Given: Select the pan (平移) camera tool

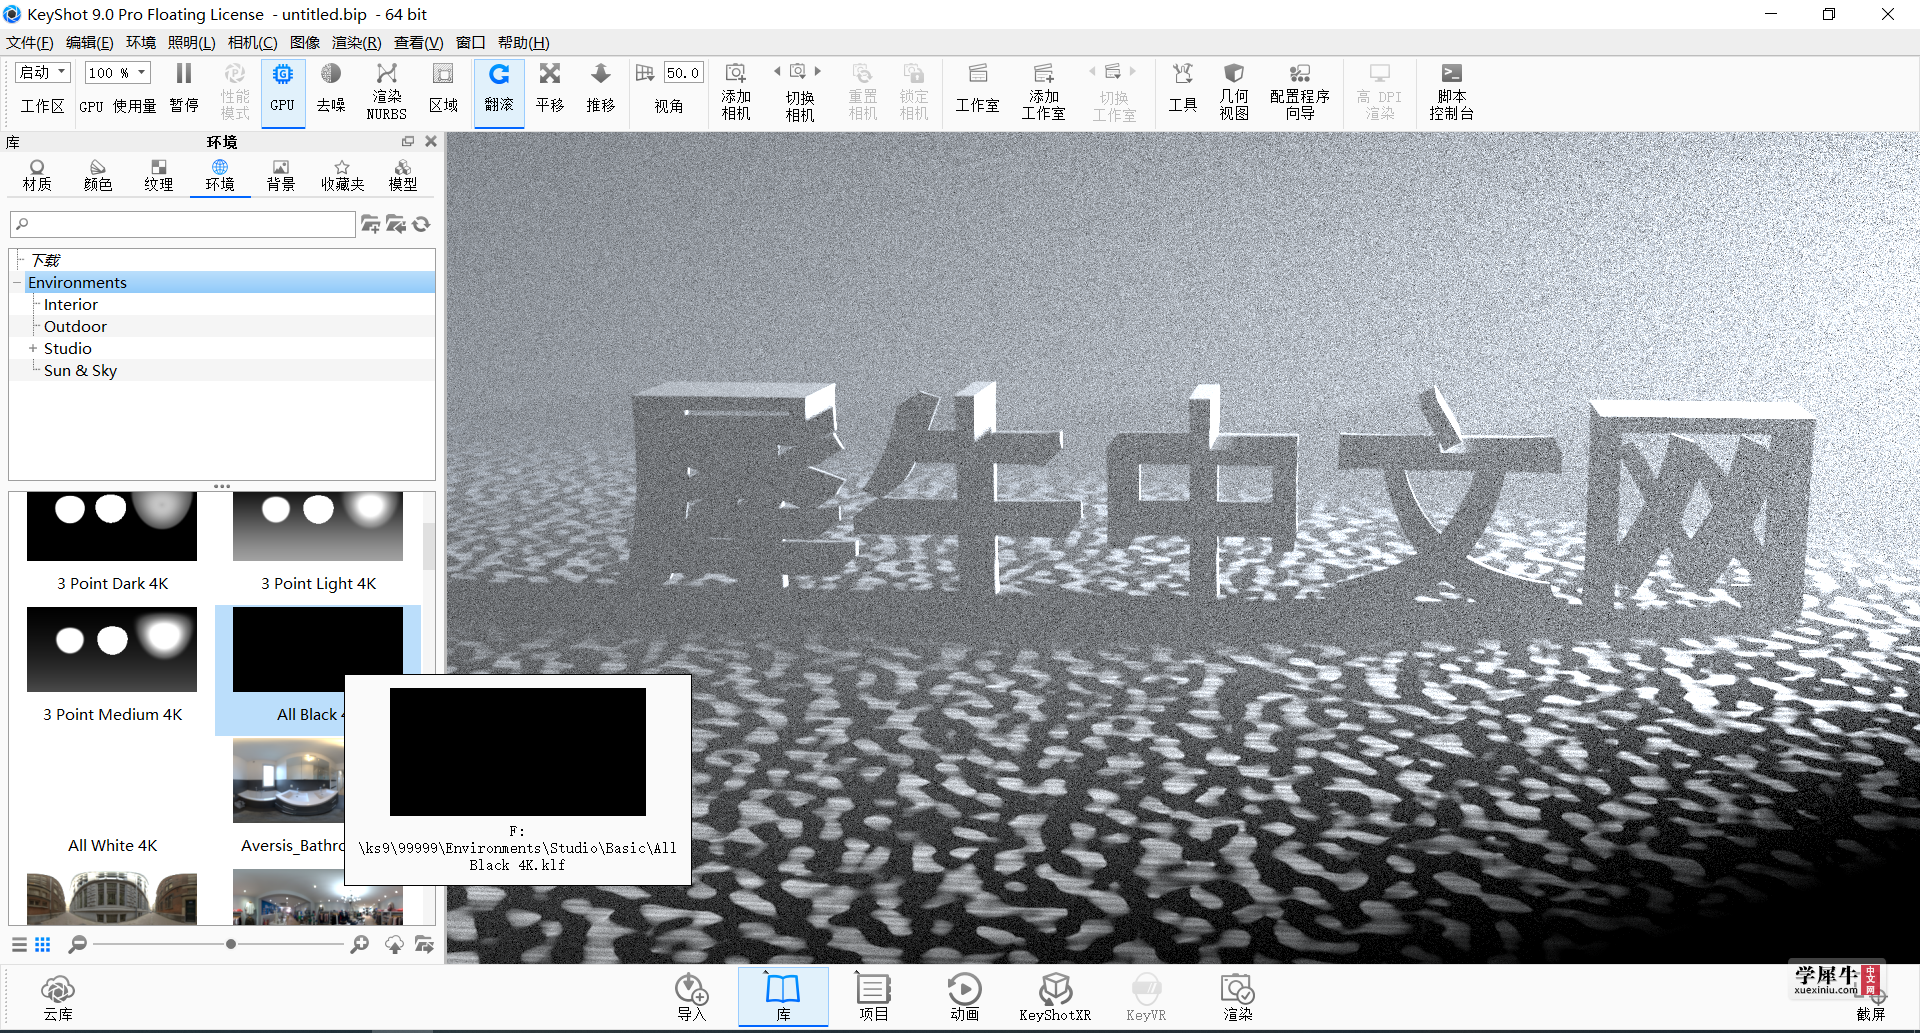Looking at the screenshot, I should (x=550, y=90).
